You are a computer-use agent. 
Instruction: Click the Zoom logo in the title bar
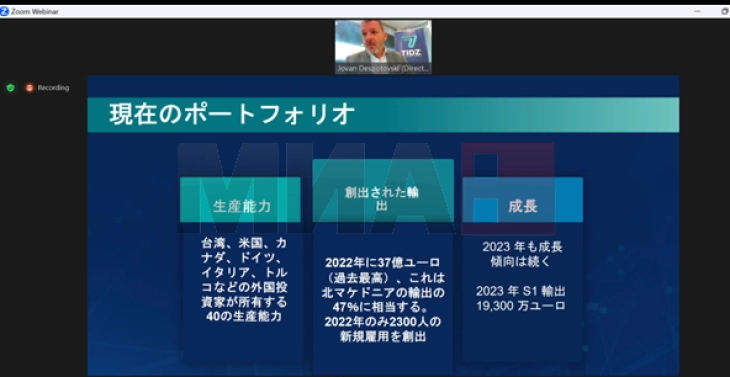(4, 12)
